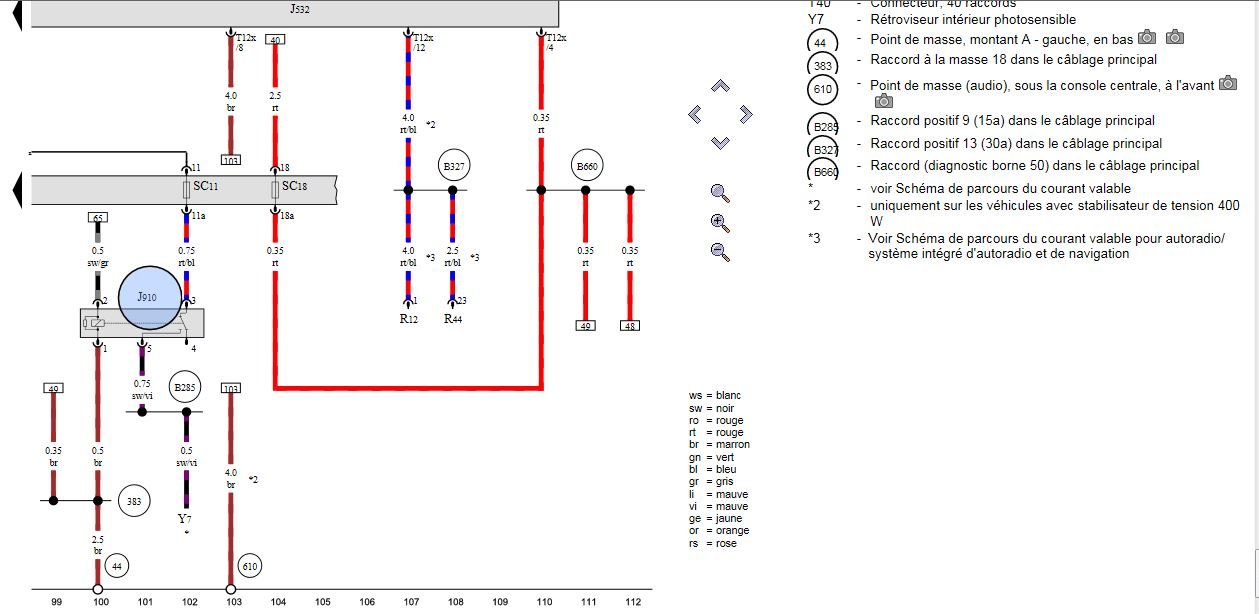Click track number 100 on the bottom axis
This screenshot has width=1259, height=614.
(x=99, y=602)
